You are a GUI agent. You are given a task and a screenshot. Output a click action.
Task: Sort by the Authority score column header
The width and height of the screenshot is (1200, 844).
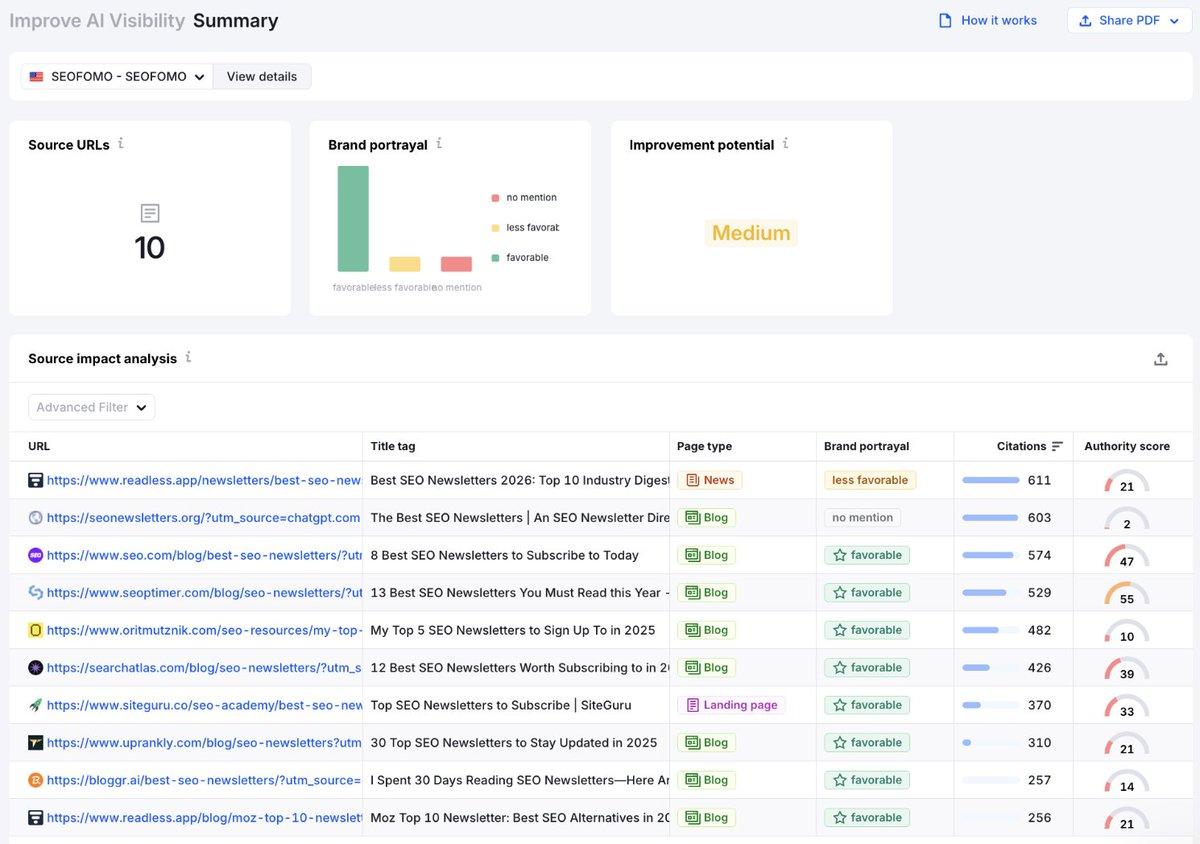[1127, 446]
